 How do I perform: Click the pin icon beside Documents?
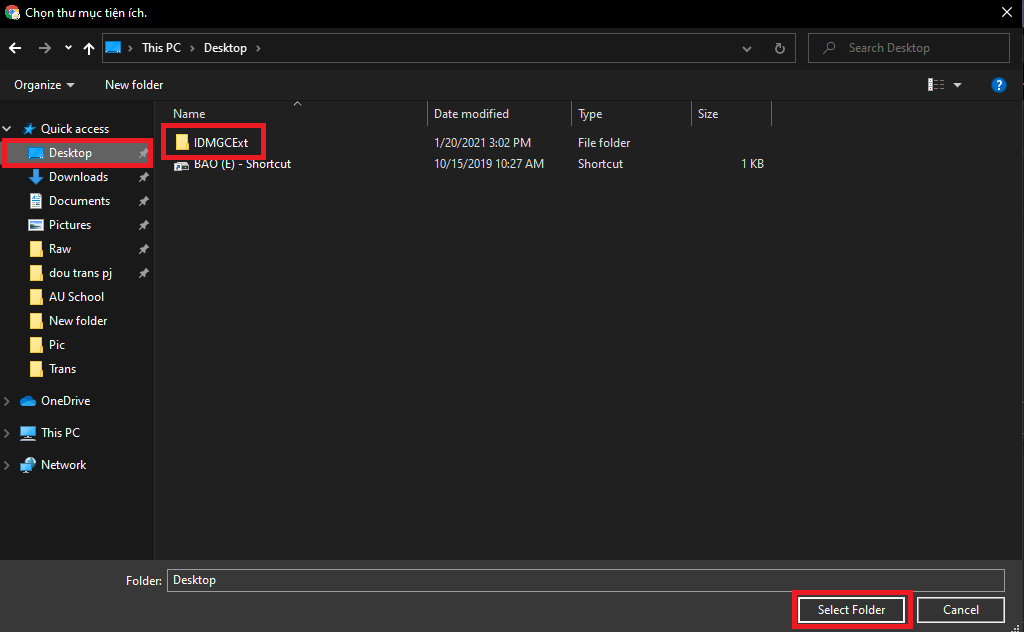(x=144, y=201)
